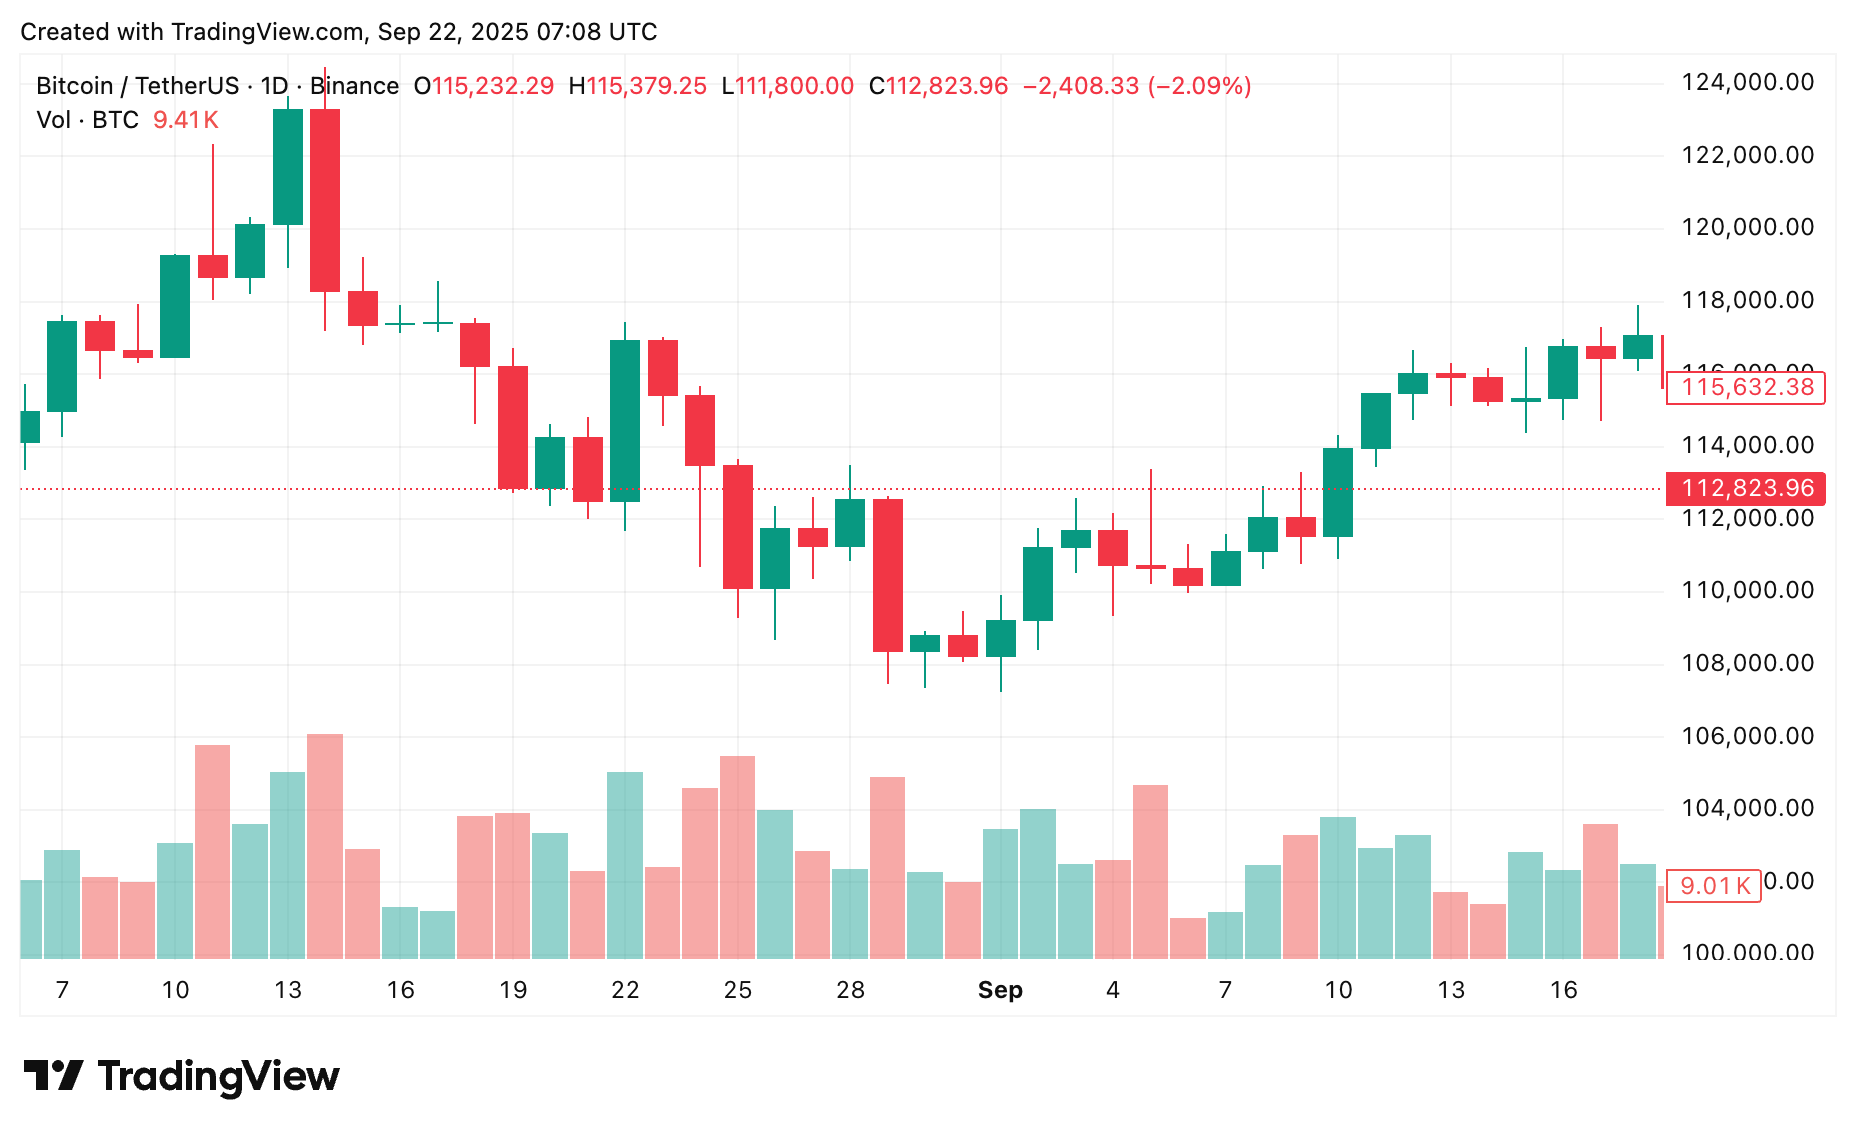Click the low price value L111,800.00
Viewport: 1856px width, 1136px height.
(788, 86)
